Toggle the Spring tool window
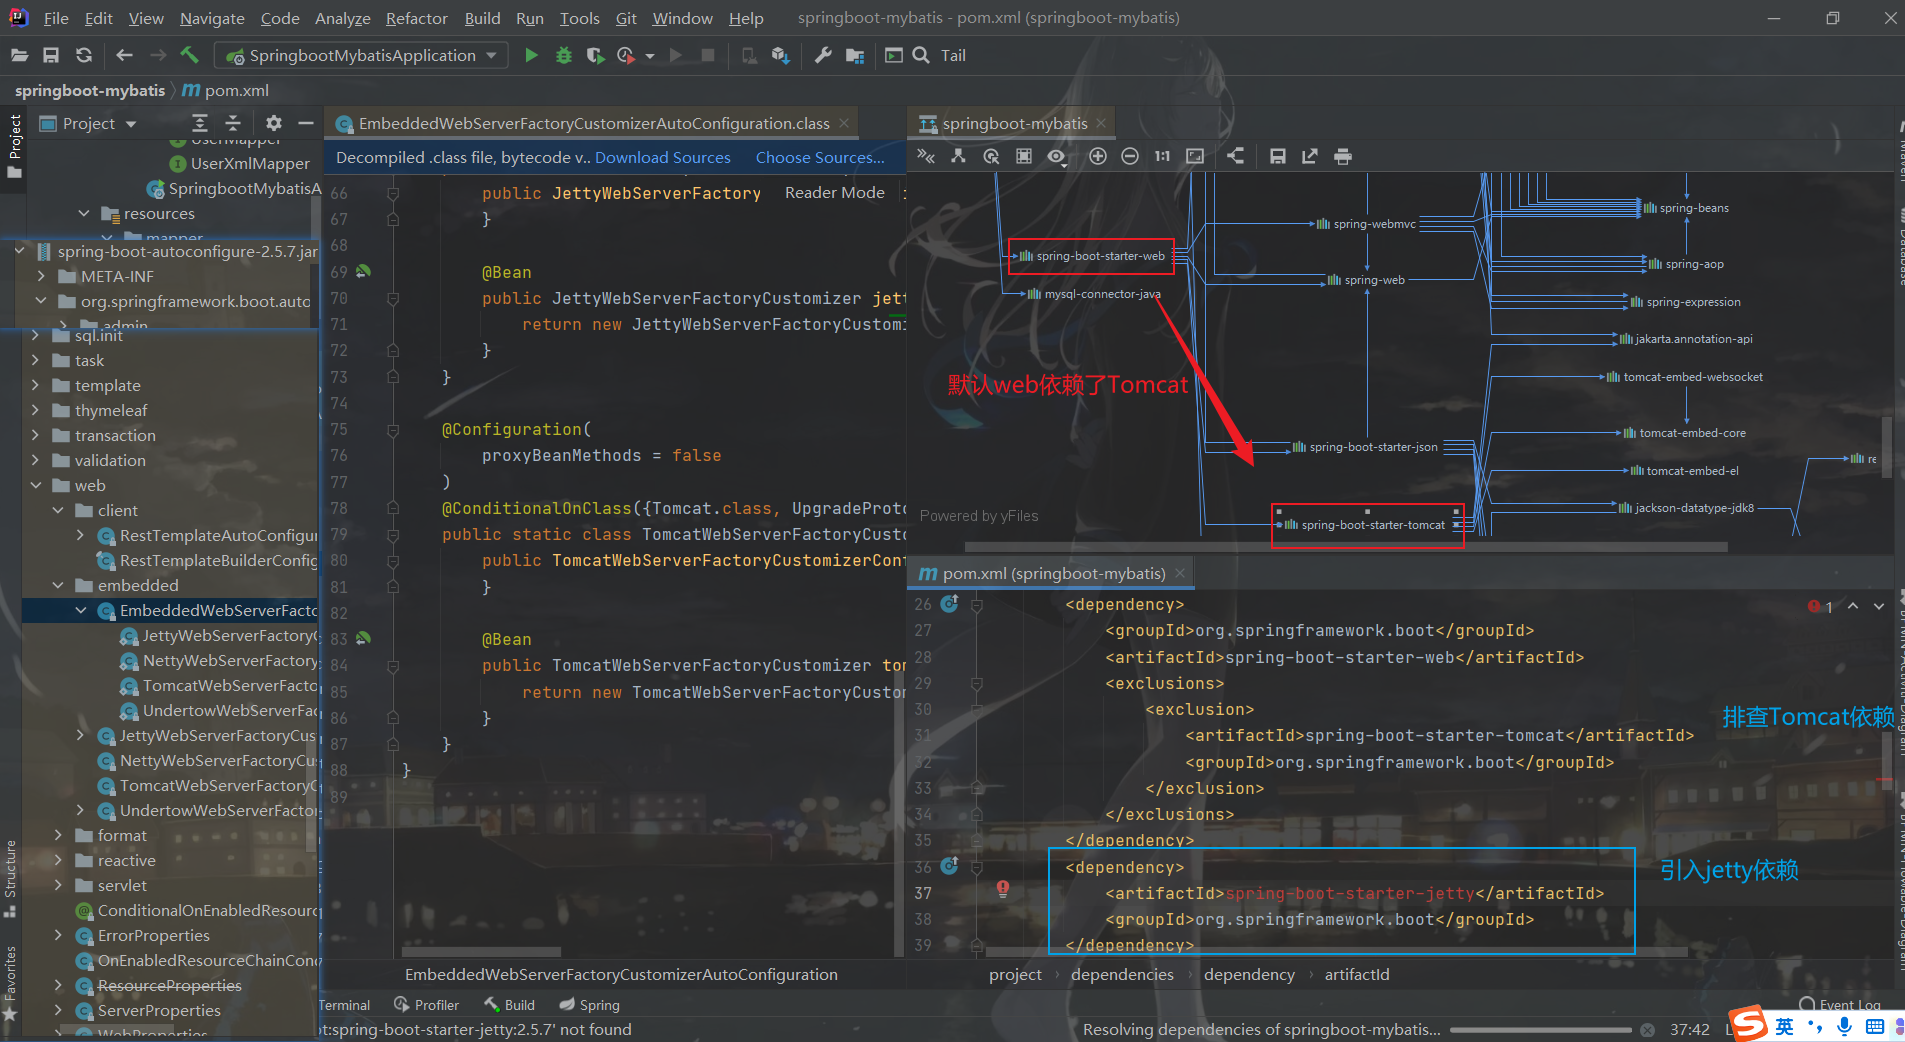1905x1042 pixels. (x=590, y=1005)
